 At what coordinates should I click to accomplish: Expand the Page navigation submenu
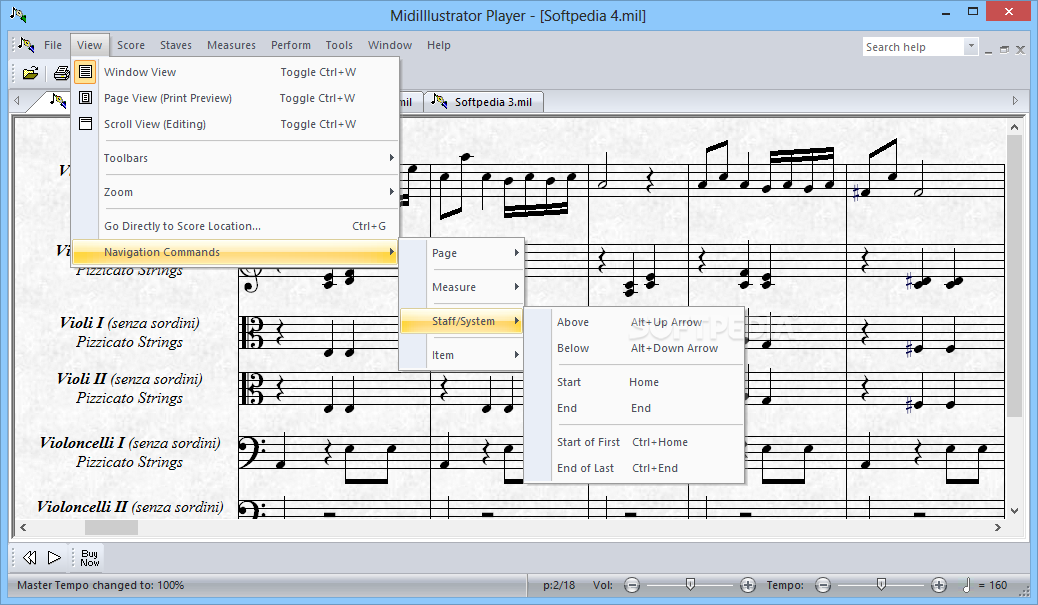pyautogui.click(x=461, y=253)
